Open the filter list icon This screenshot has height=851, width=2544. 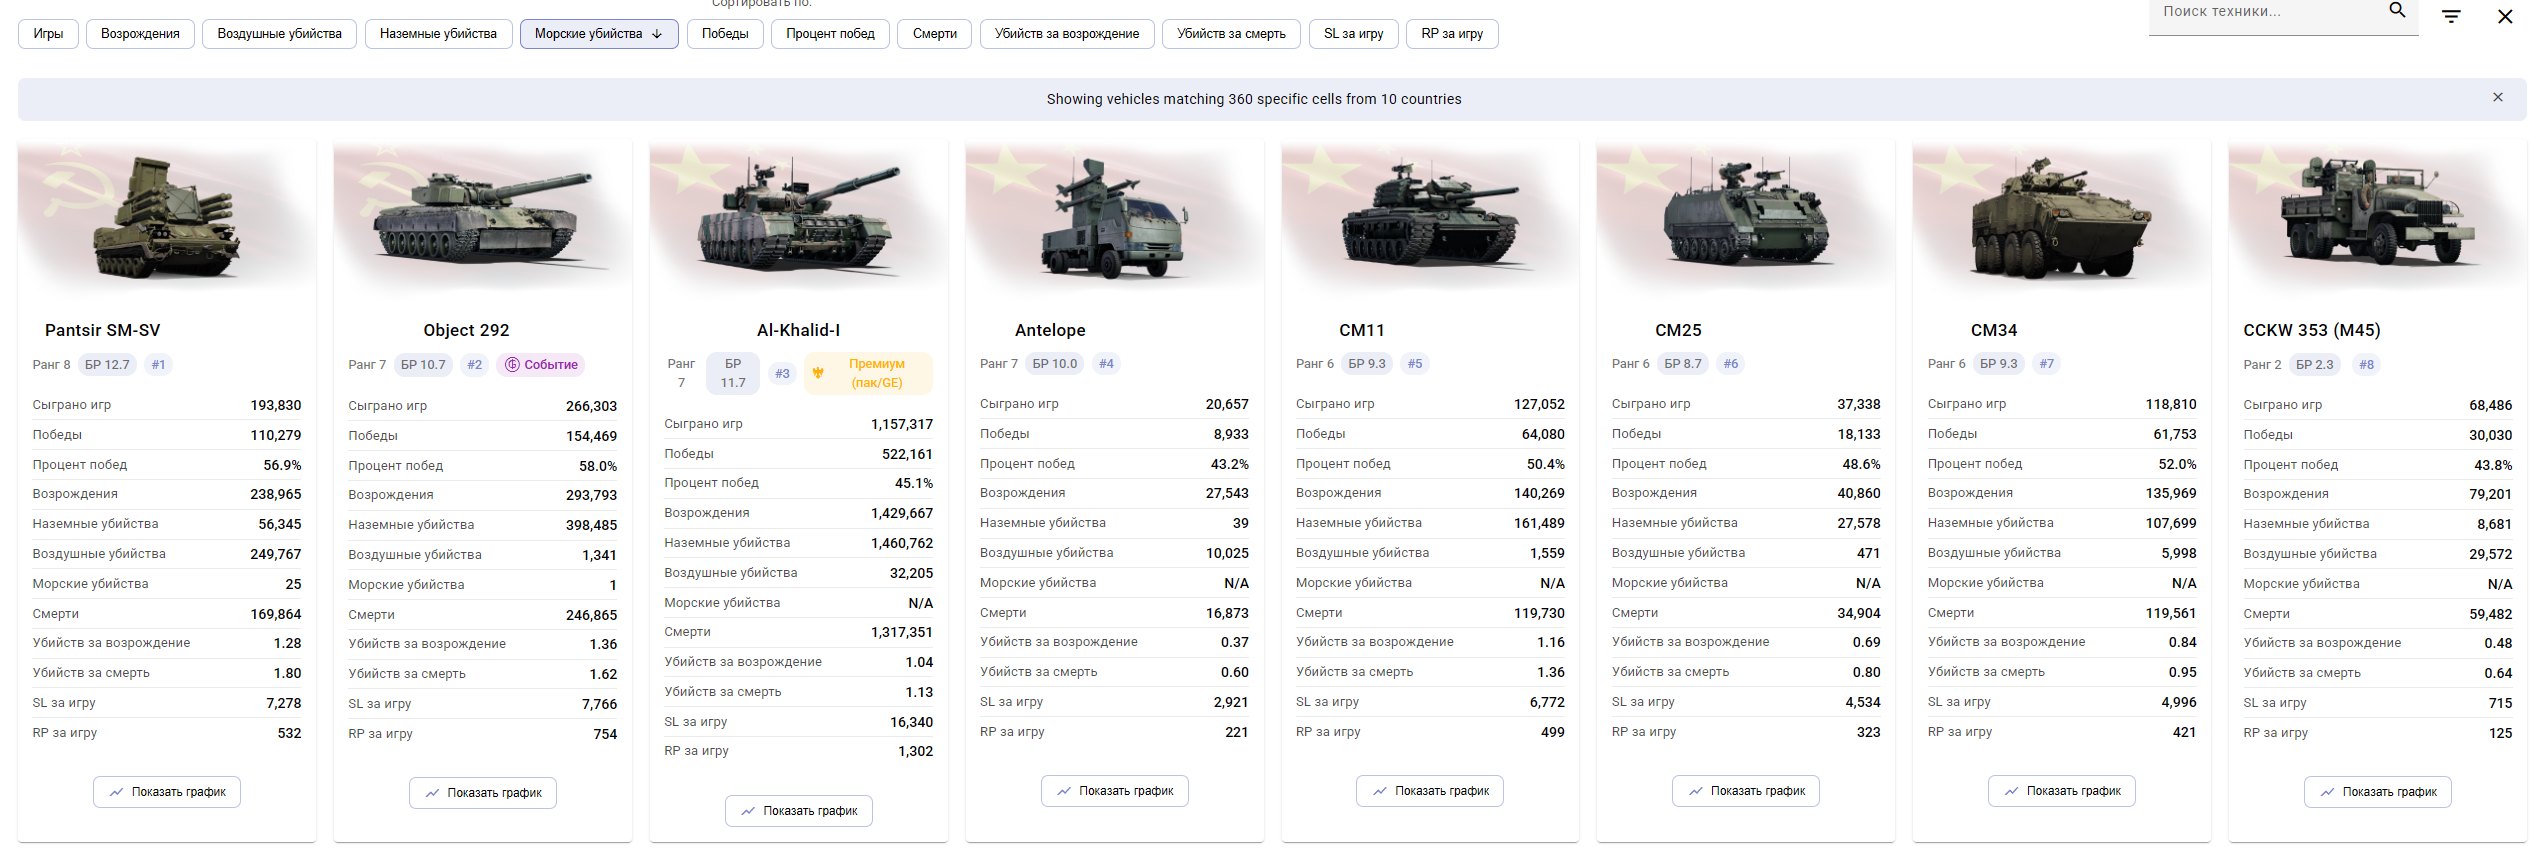pyautogui.click(x=2451, y=17)
